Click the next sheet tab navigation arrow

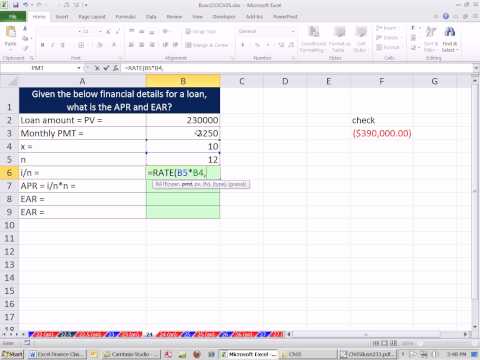point(17,334)
